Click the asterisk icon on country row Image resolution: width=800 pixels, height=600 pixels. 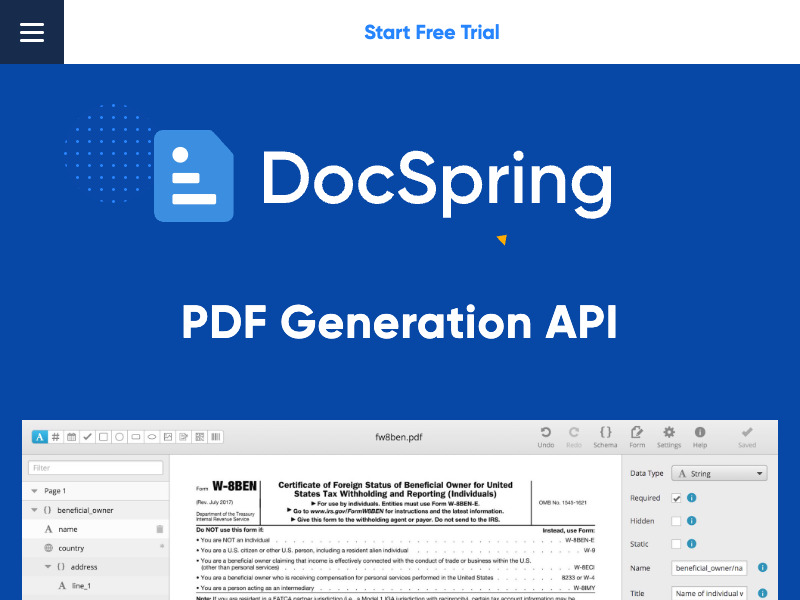tap(162, 546)
